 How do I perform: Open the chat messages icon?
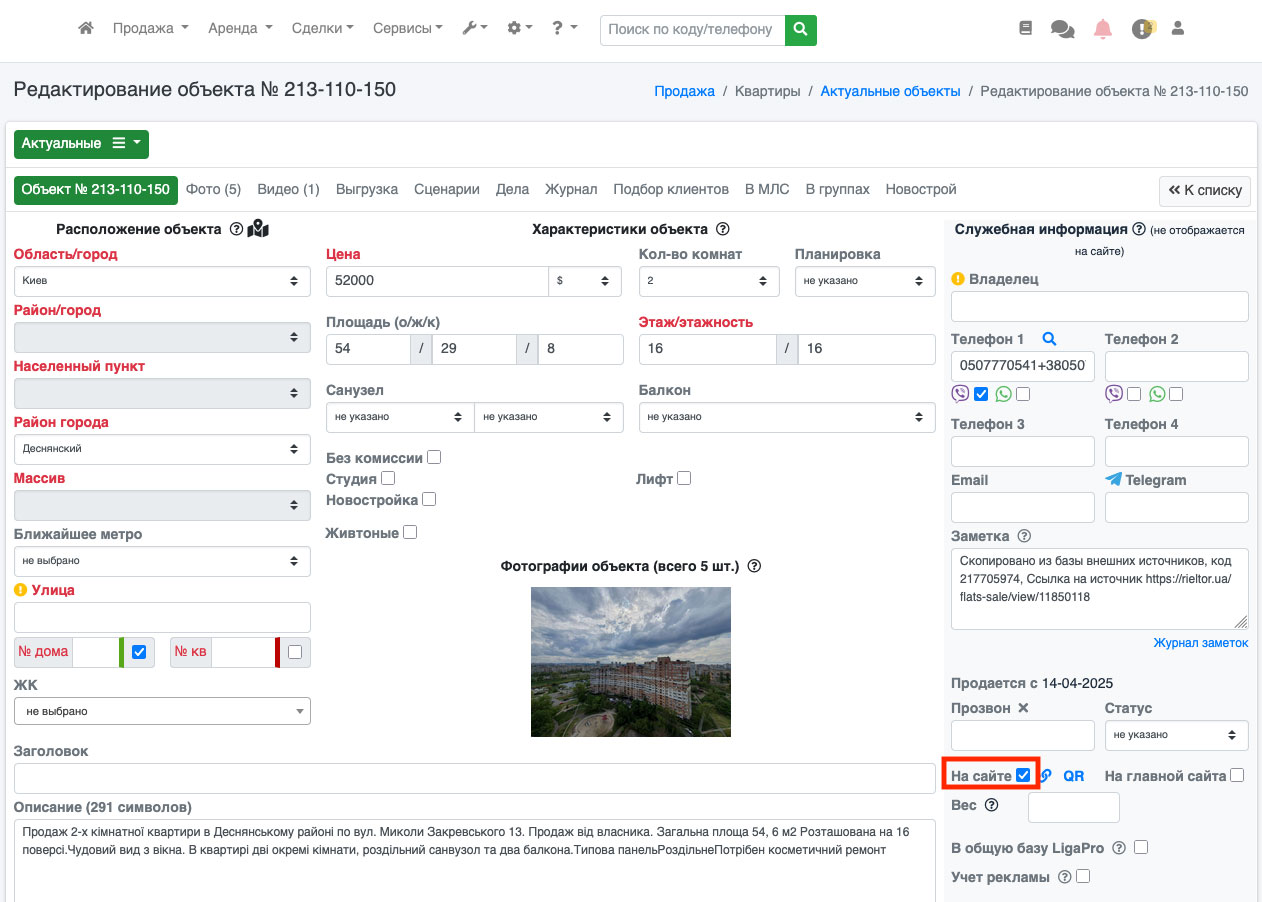(x=1062, y=29)
